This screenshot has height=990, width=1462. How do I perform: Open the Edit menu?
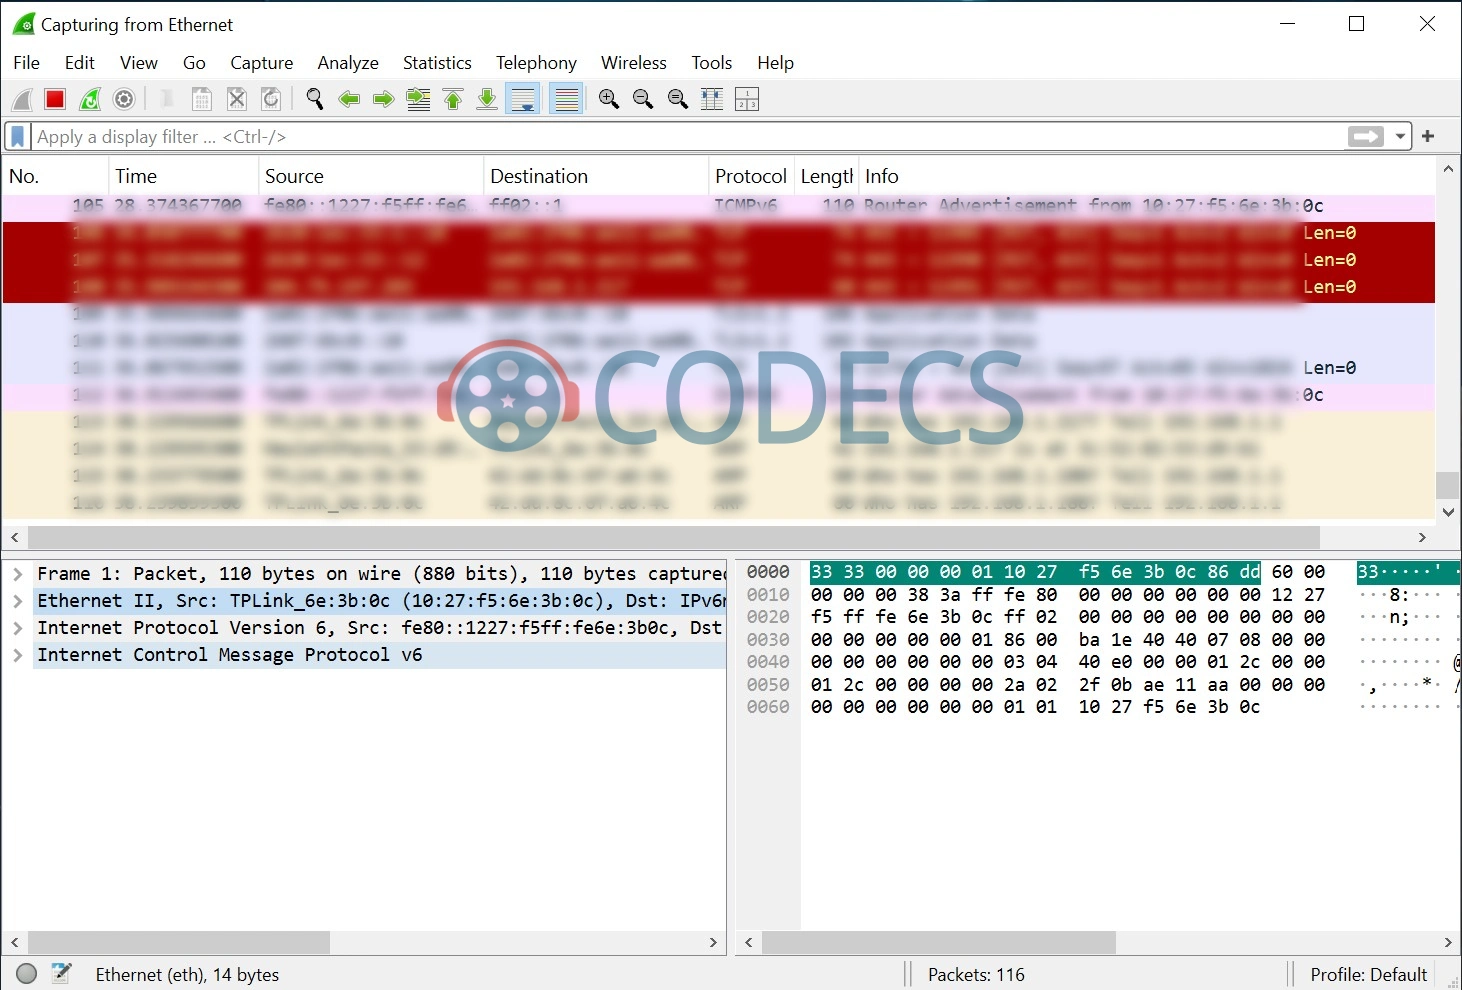click(x=80, y=62)
